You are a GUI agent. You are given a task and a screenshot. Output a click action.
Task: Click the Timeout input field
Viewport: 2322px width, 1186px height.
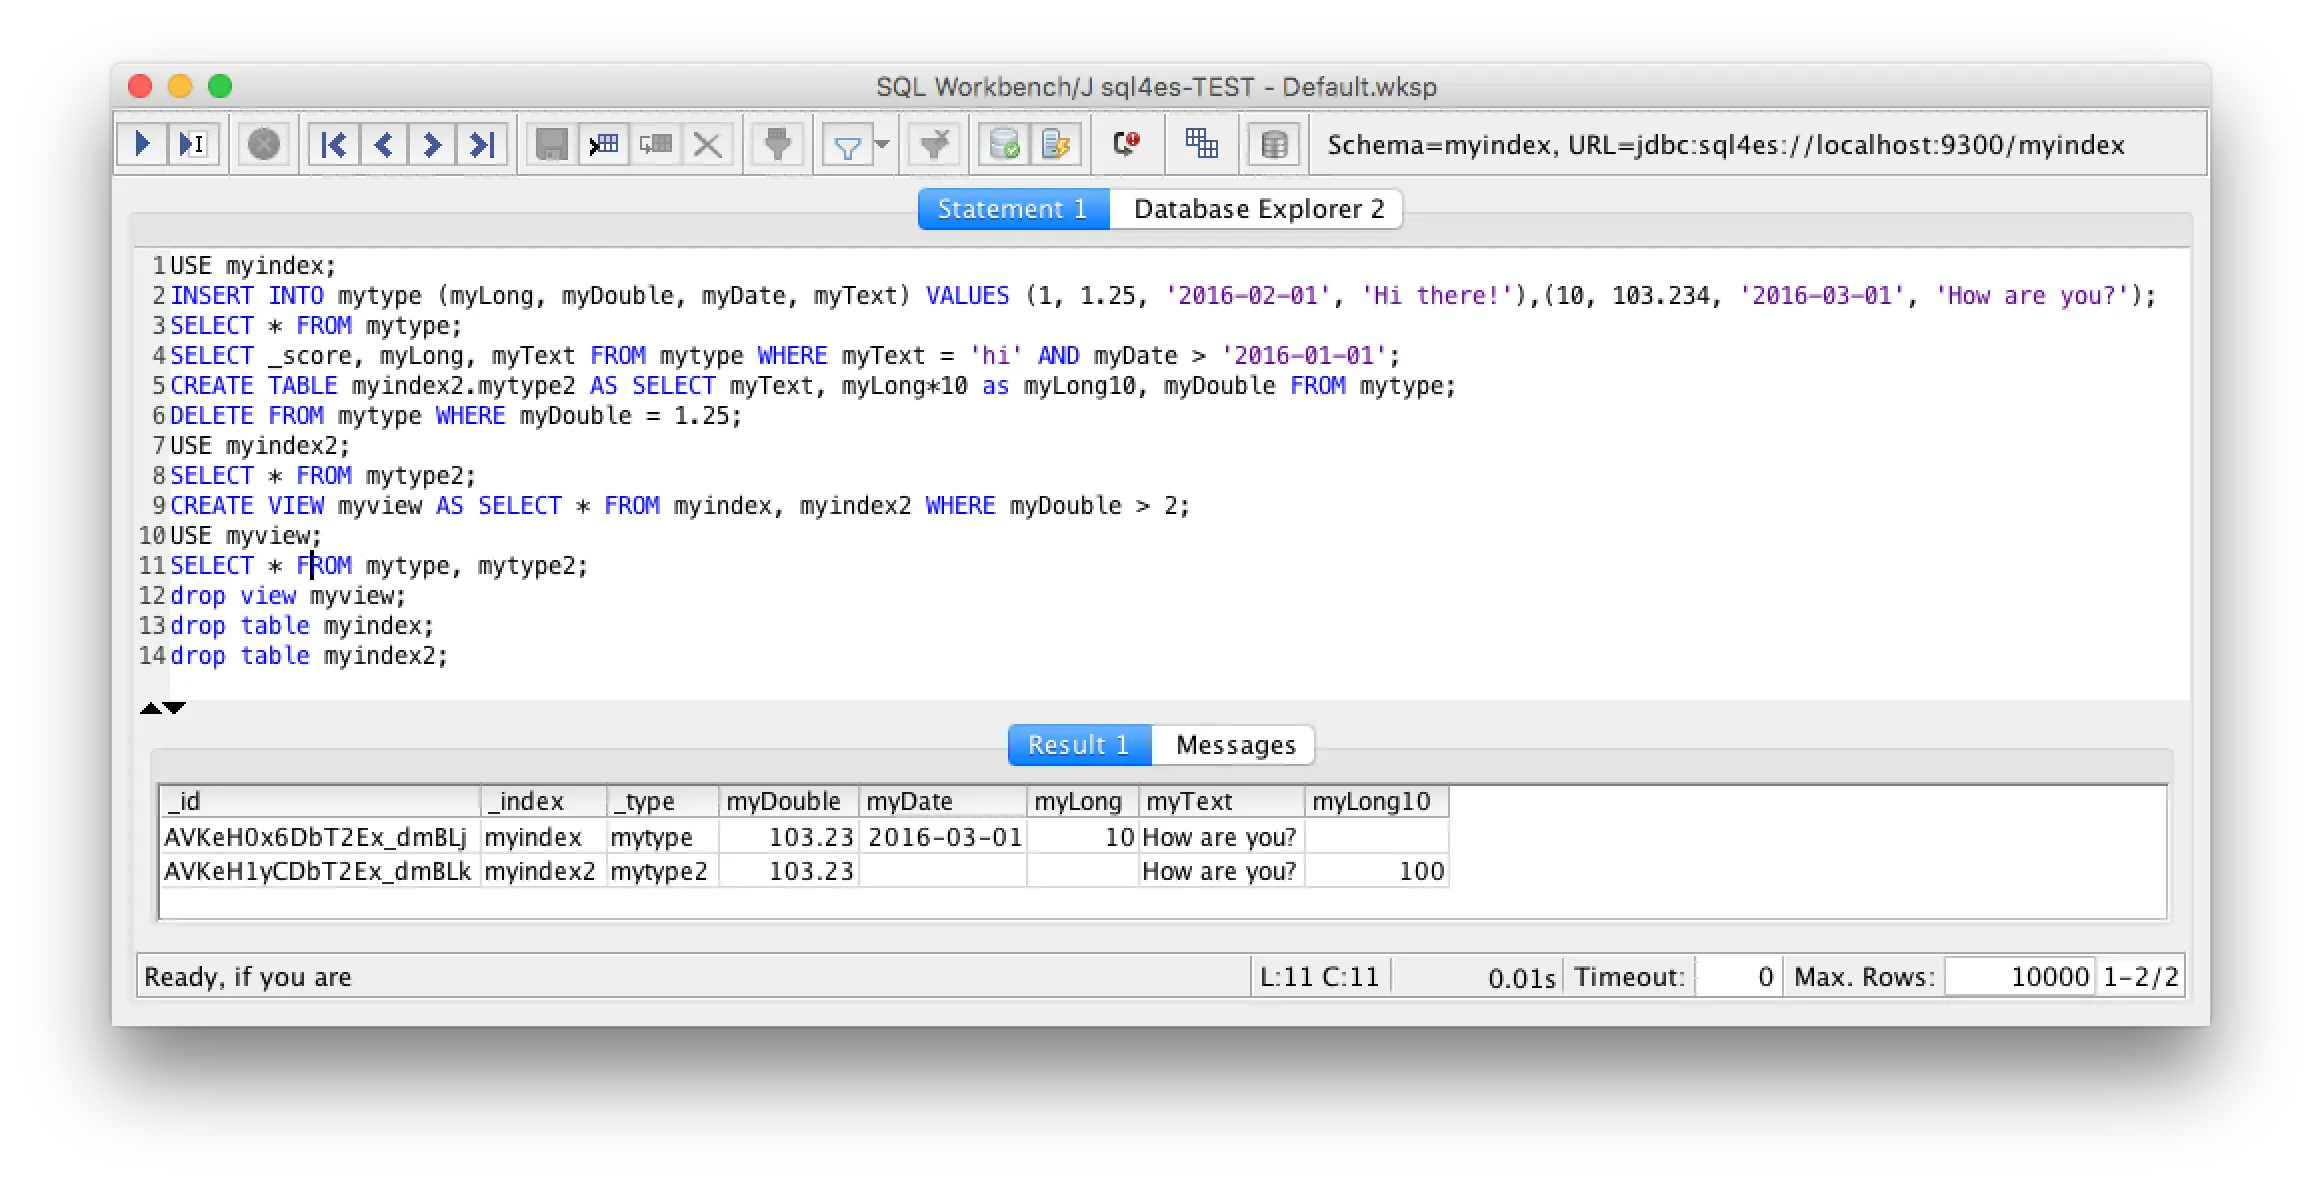pyautogui.click(x=1740, y=976)
